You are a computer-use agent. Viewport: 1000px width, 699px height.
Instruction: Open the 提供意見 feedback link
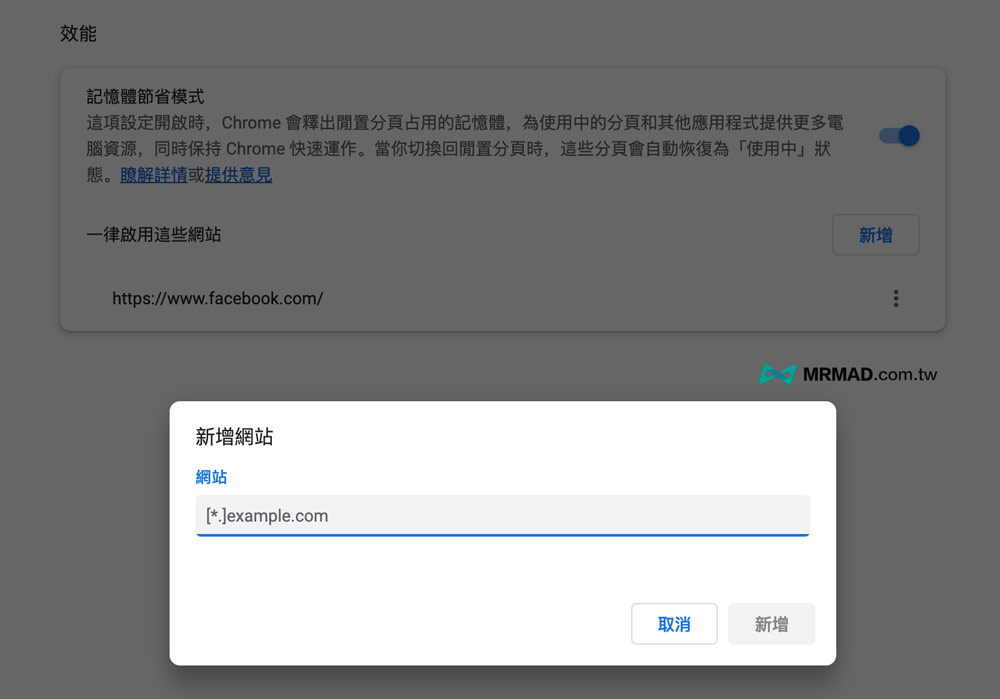(239, 175)
